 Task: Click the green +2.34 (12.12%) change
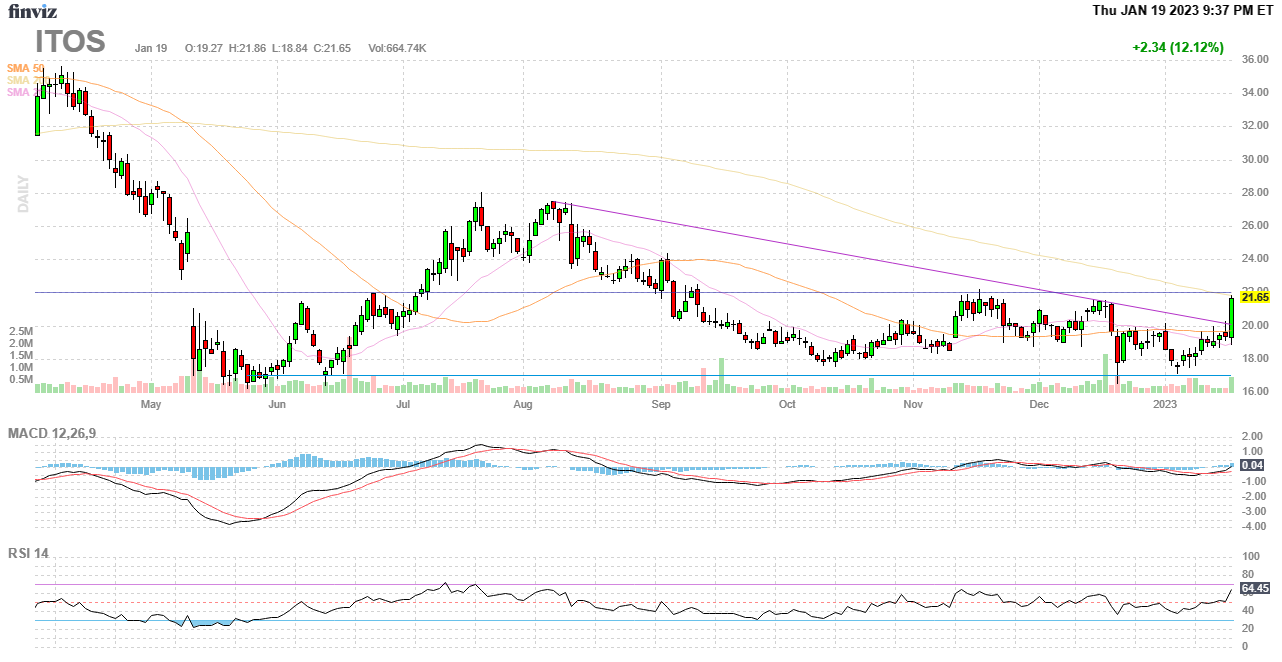point(1177,47)
